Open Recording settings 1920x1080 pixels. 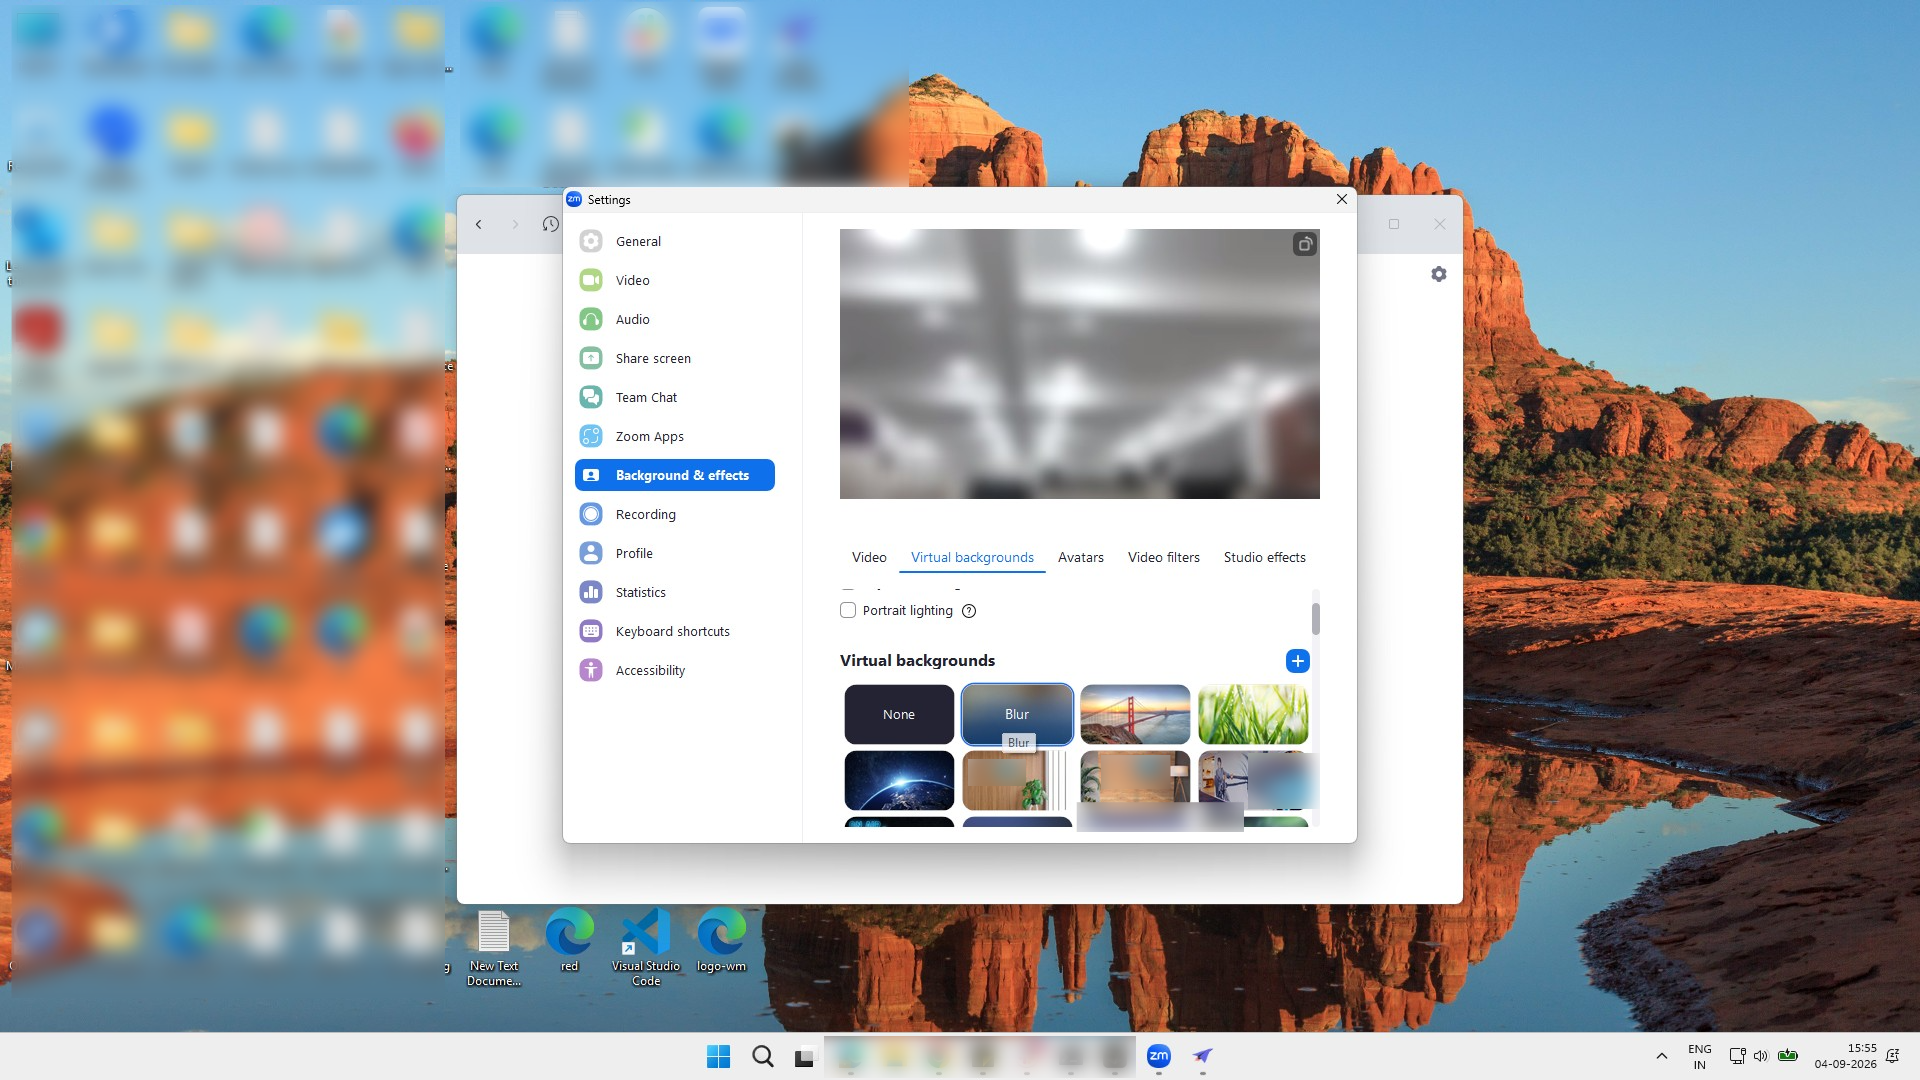(675, 514)
